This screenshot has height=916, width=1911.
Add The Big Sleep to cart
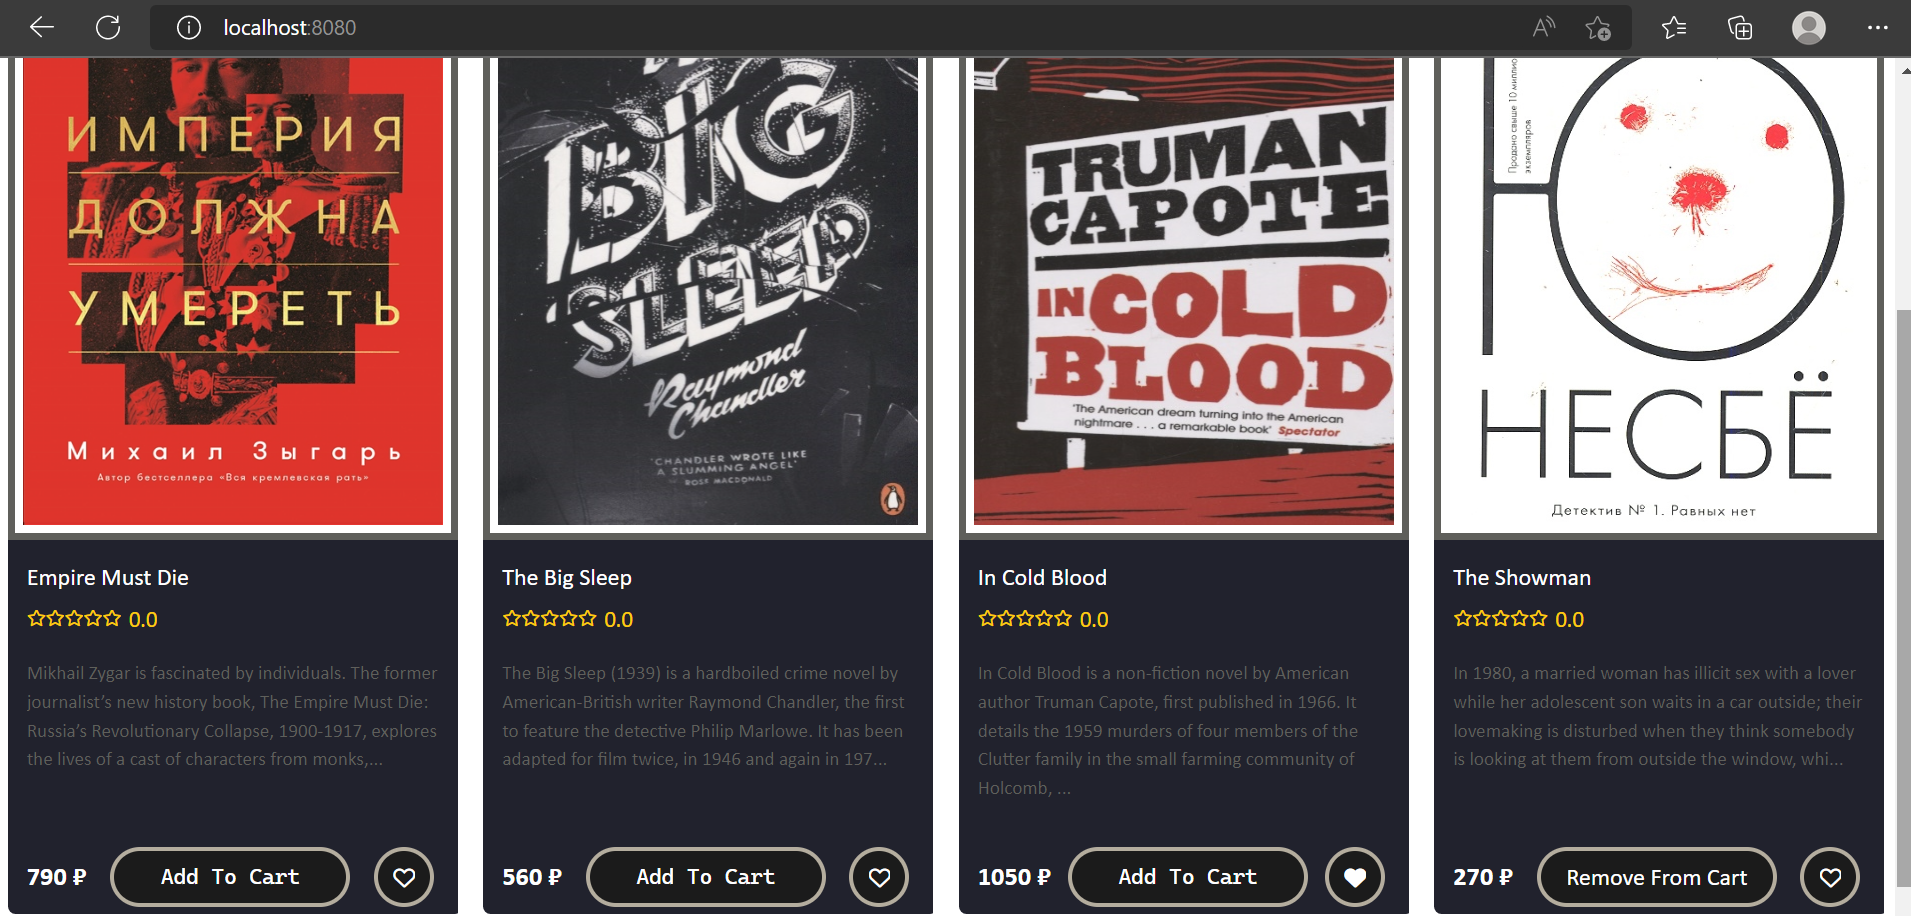[x=706, y=877]
